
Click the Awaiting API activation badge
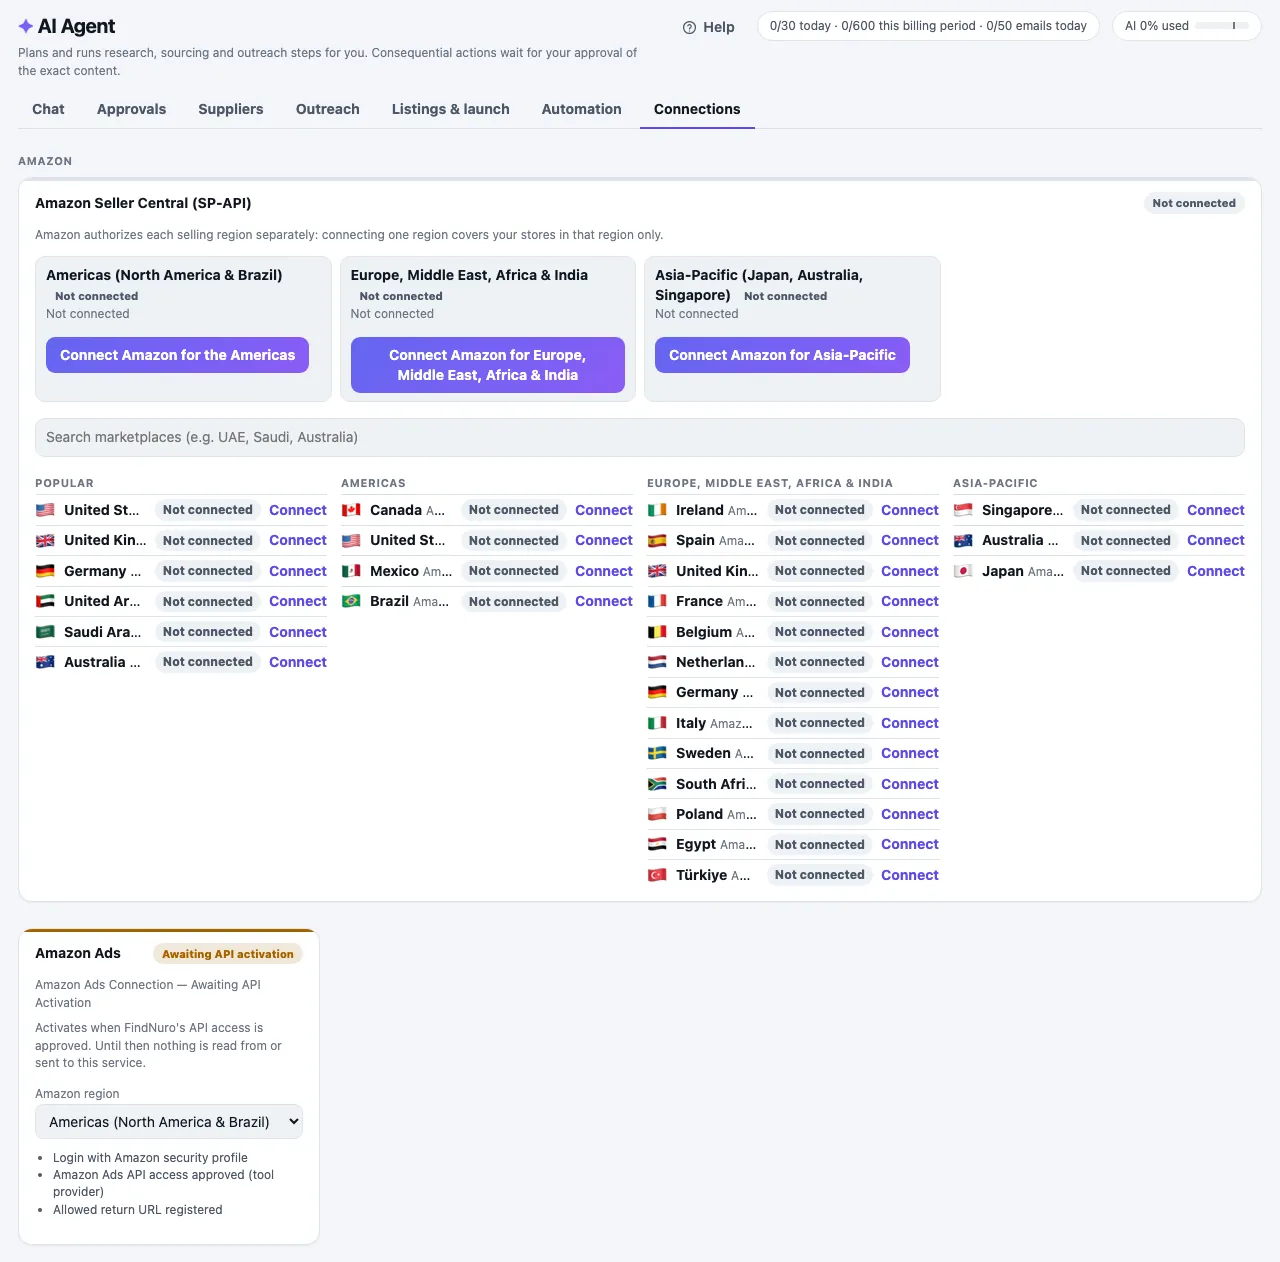(x=228, y=954)
